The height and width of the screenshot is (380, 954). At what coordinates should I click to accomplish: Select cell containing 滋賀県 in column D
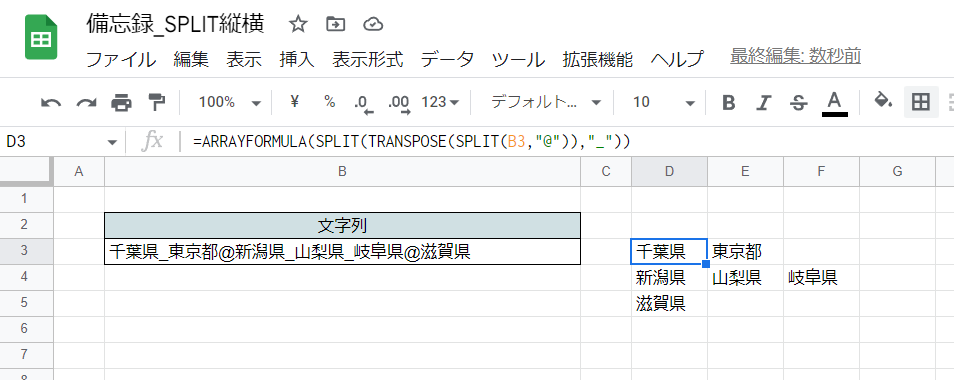point(669,303)
